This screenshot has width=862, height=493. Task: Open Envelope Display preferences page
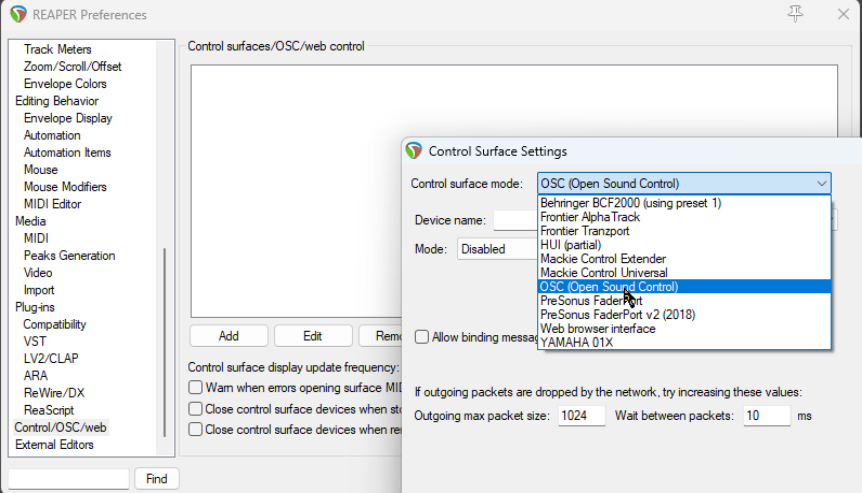click(68, 118)
